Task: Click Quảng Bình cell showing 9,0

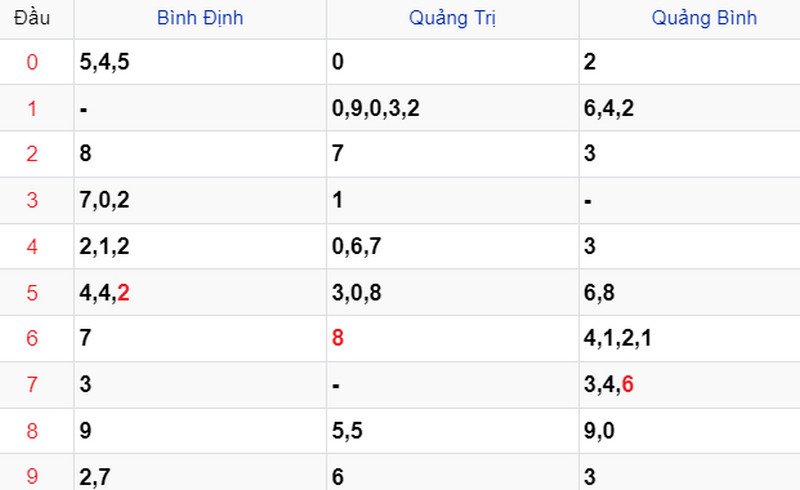Action: [x=600, y=431]
